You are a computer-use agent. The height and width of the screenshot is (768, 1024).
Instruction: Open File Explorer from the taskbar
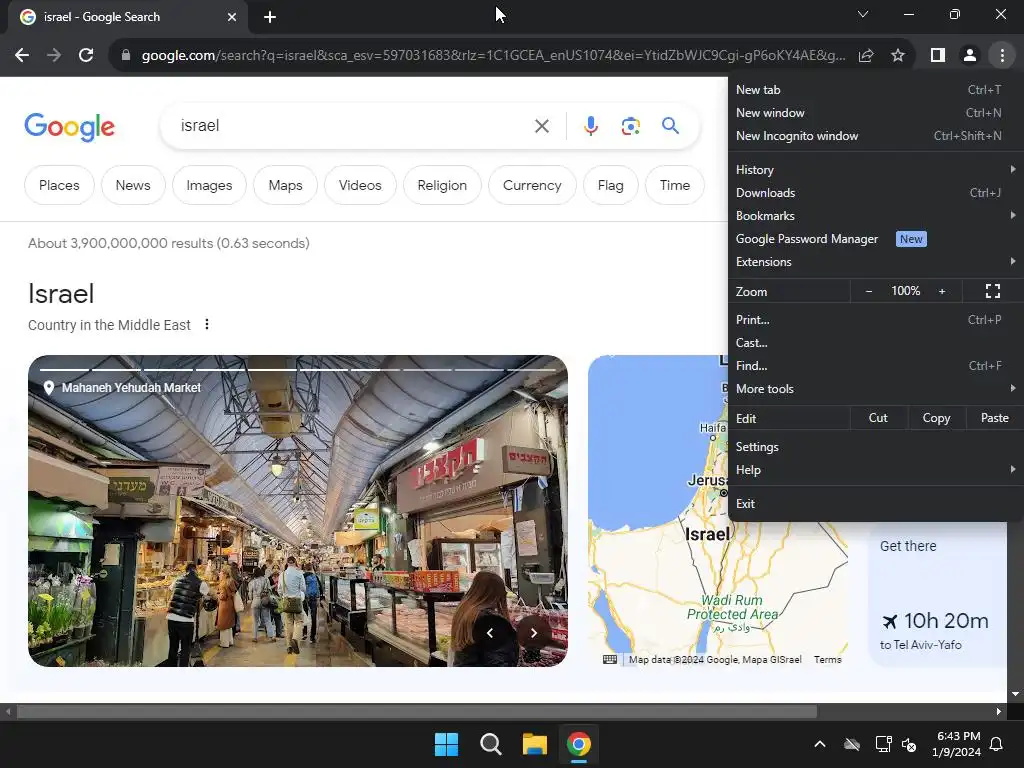pyautogui.click(x=535, y=744)
